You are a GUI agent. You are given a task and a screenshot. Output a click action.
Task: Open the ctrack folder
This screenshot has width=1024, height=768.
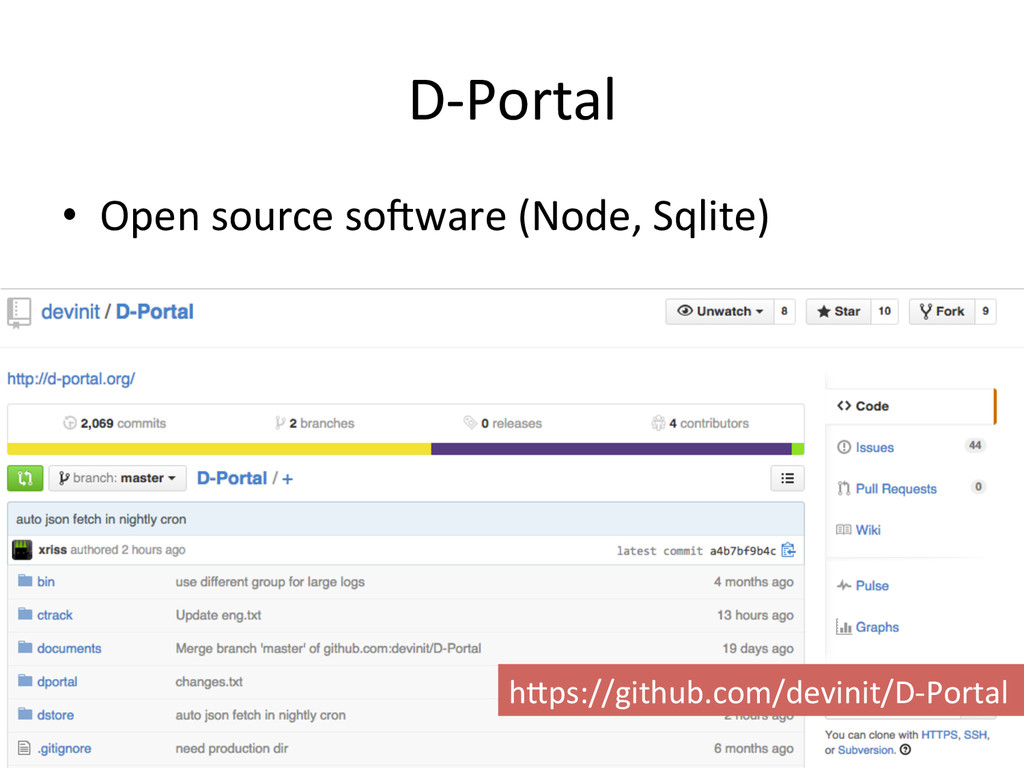(55, 615)
